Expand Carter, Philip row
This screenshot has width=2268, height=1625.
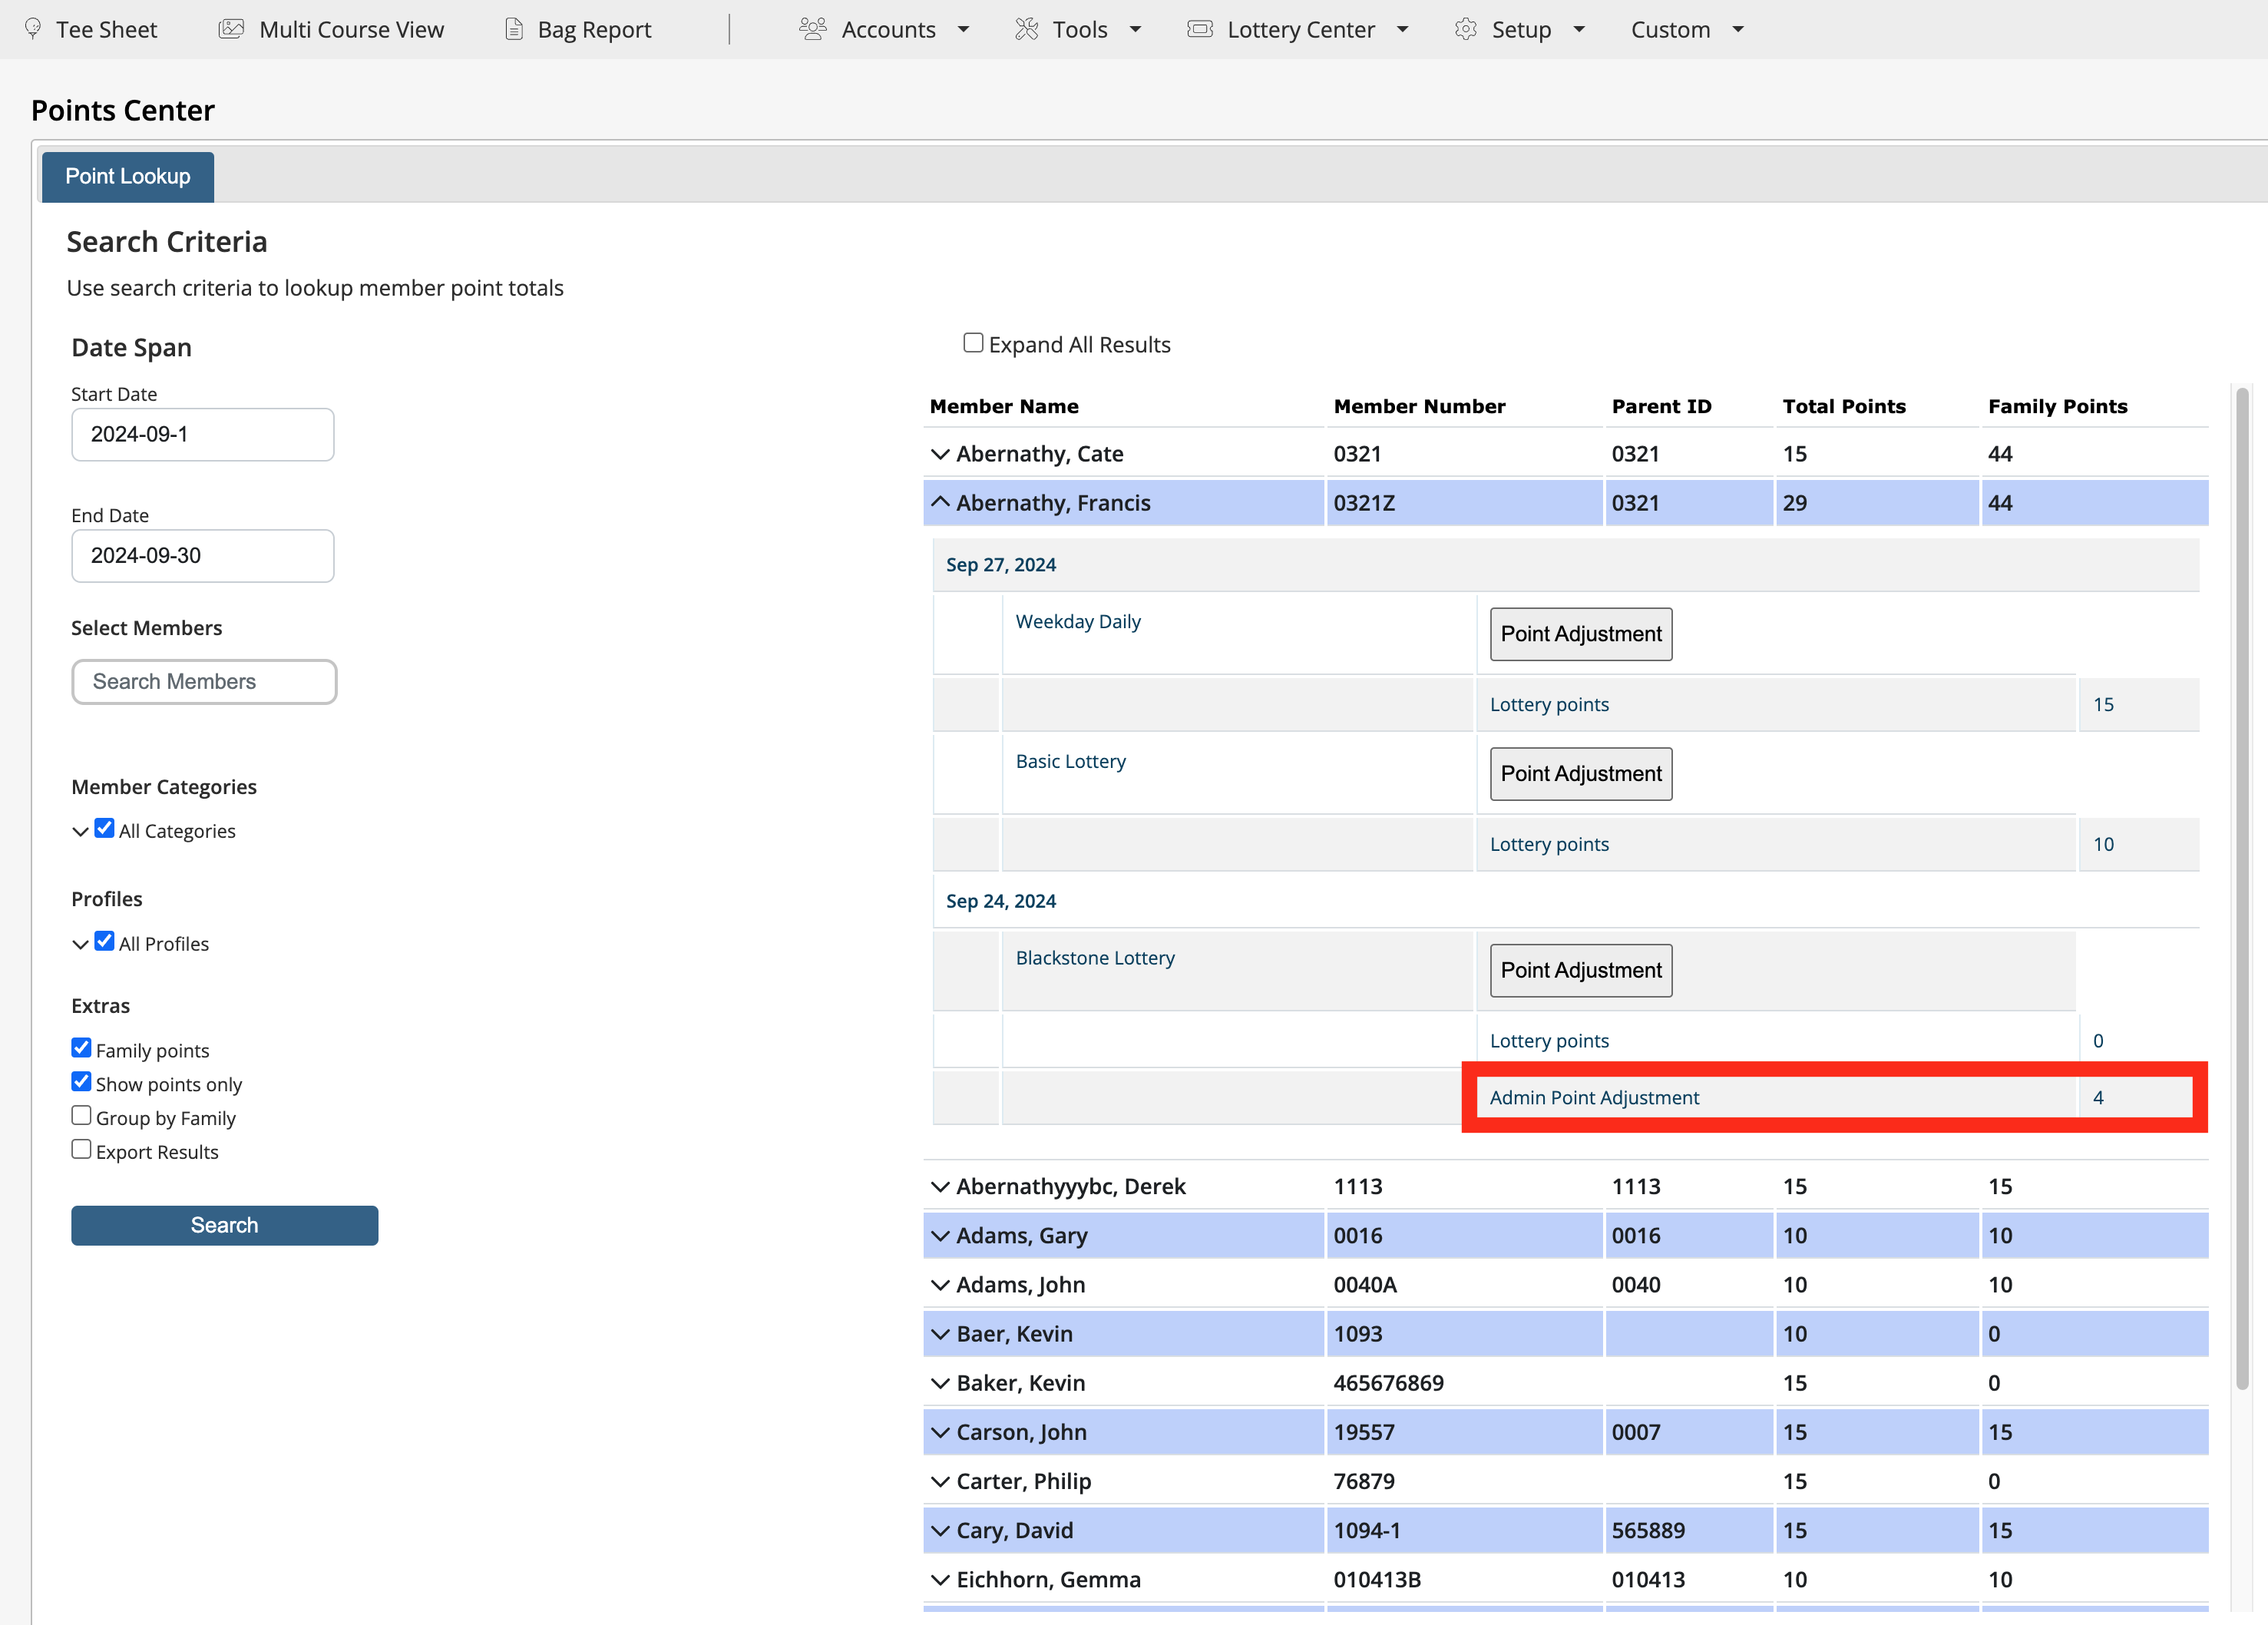coord(940,1481)
